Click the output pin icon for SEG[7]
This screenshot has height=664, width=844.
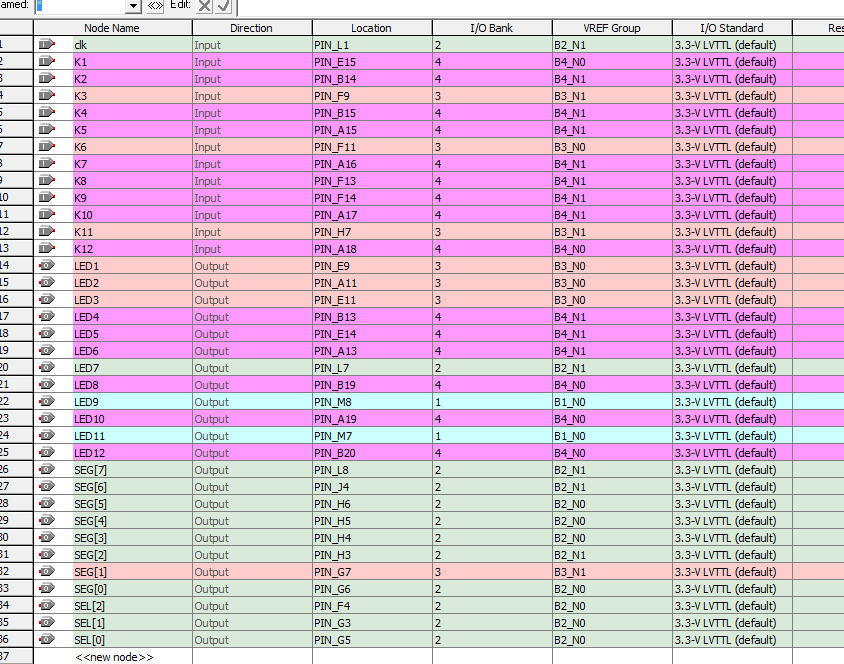47,469
